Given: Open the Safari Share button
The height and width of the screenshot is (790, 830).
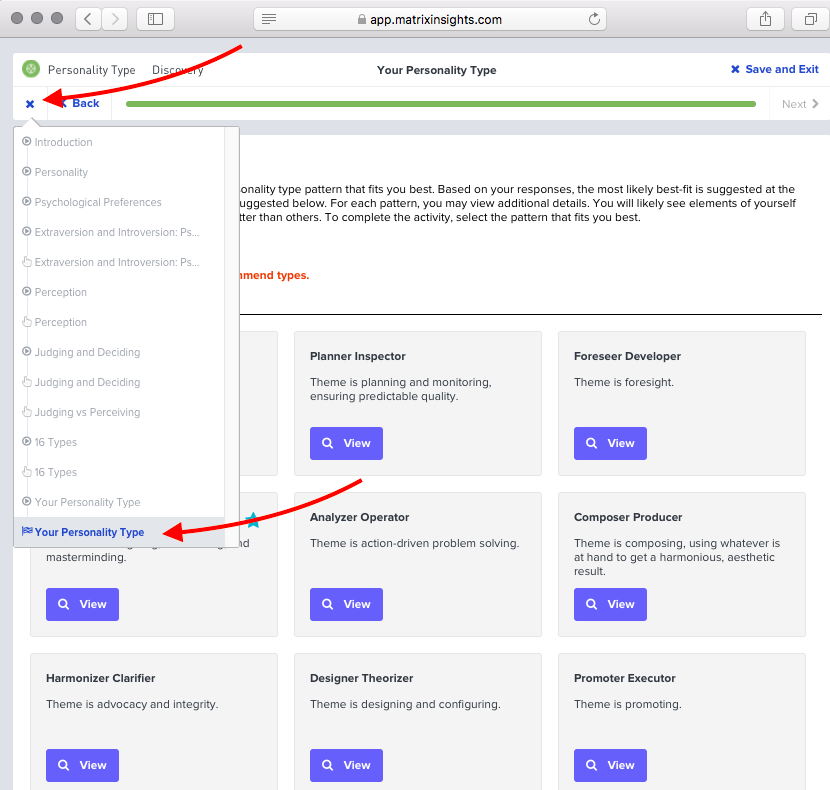Looking at the screenshot, I should pyautogui.click(x=765, y=19).
